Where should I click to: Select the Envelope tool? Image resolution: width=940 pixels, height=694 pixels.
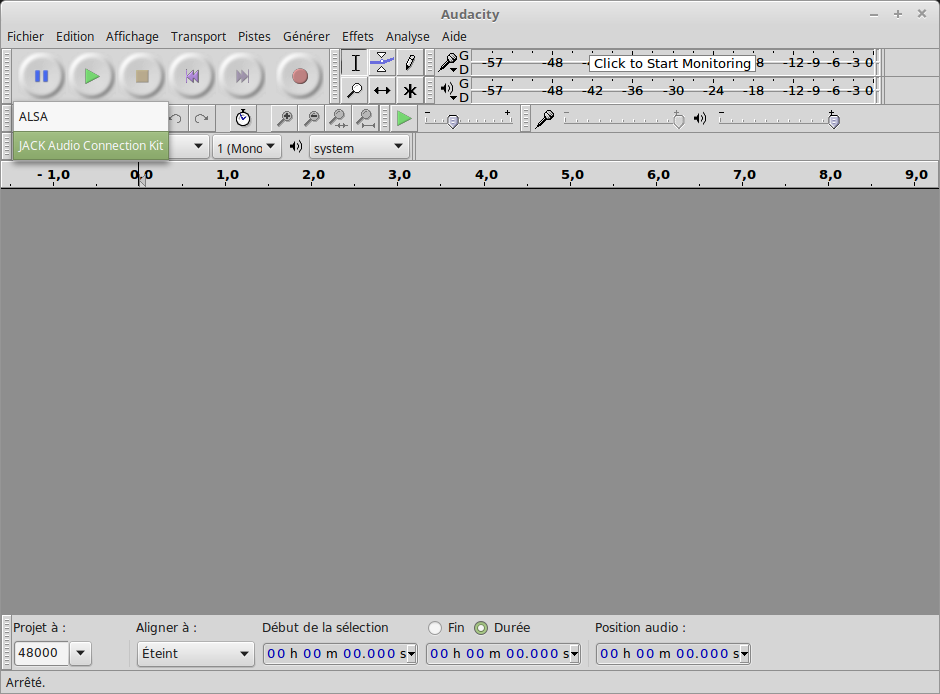(382, 63)
